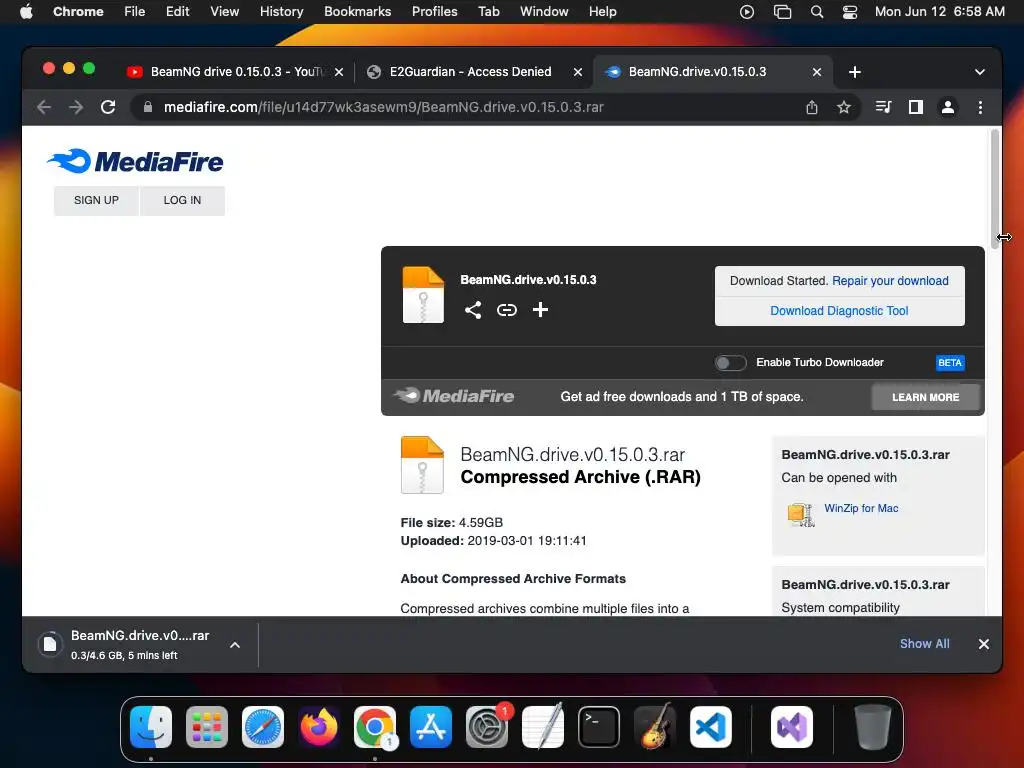Close the YouTube BeamNG tab
1024x768 pixels.
339,72
